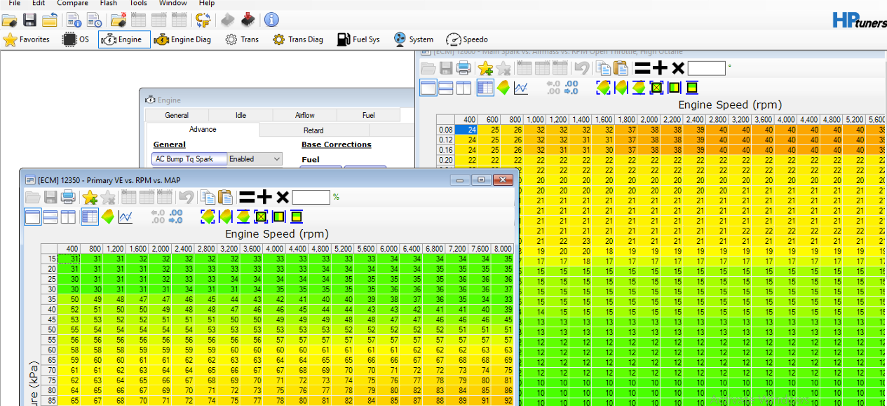Open the Engine Diag section
The height and width of the screenshot is (406, 887).
click(x=183, y=40)
